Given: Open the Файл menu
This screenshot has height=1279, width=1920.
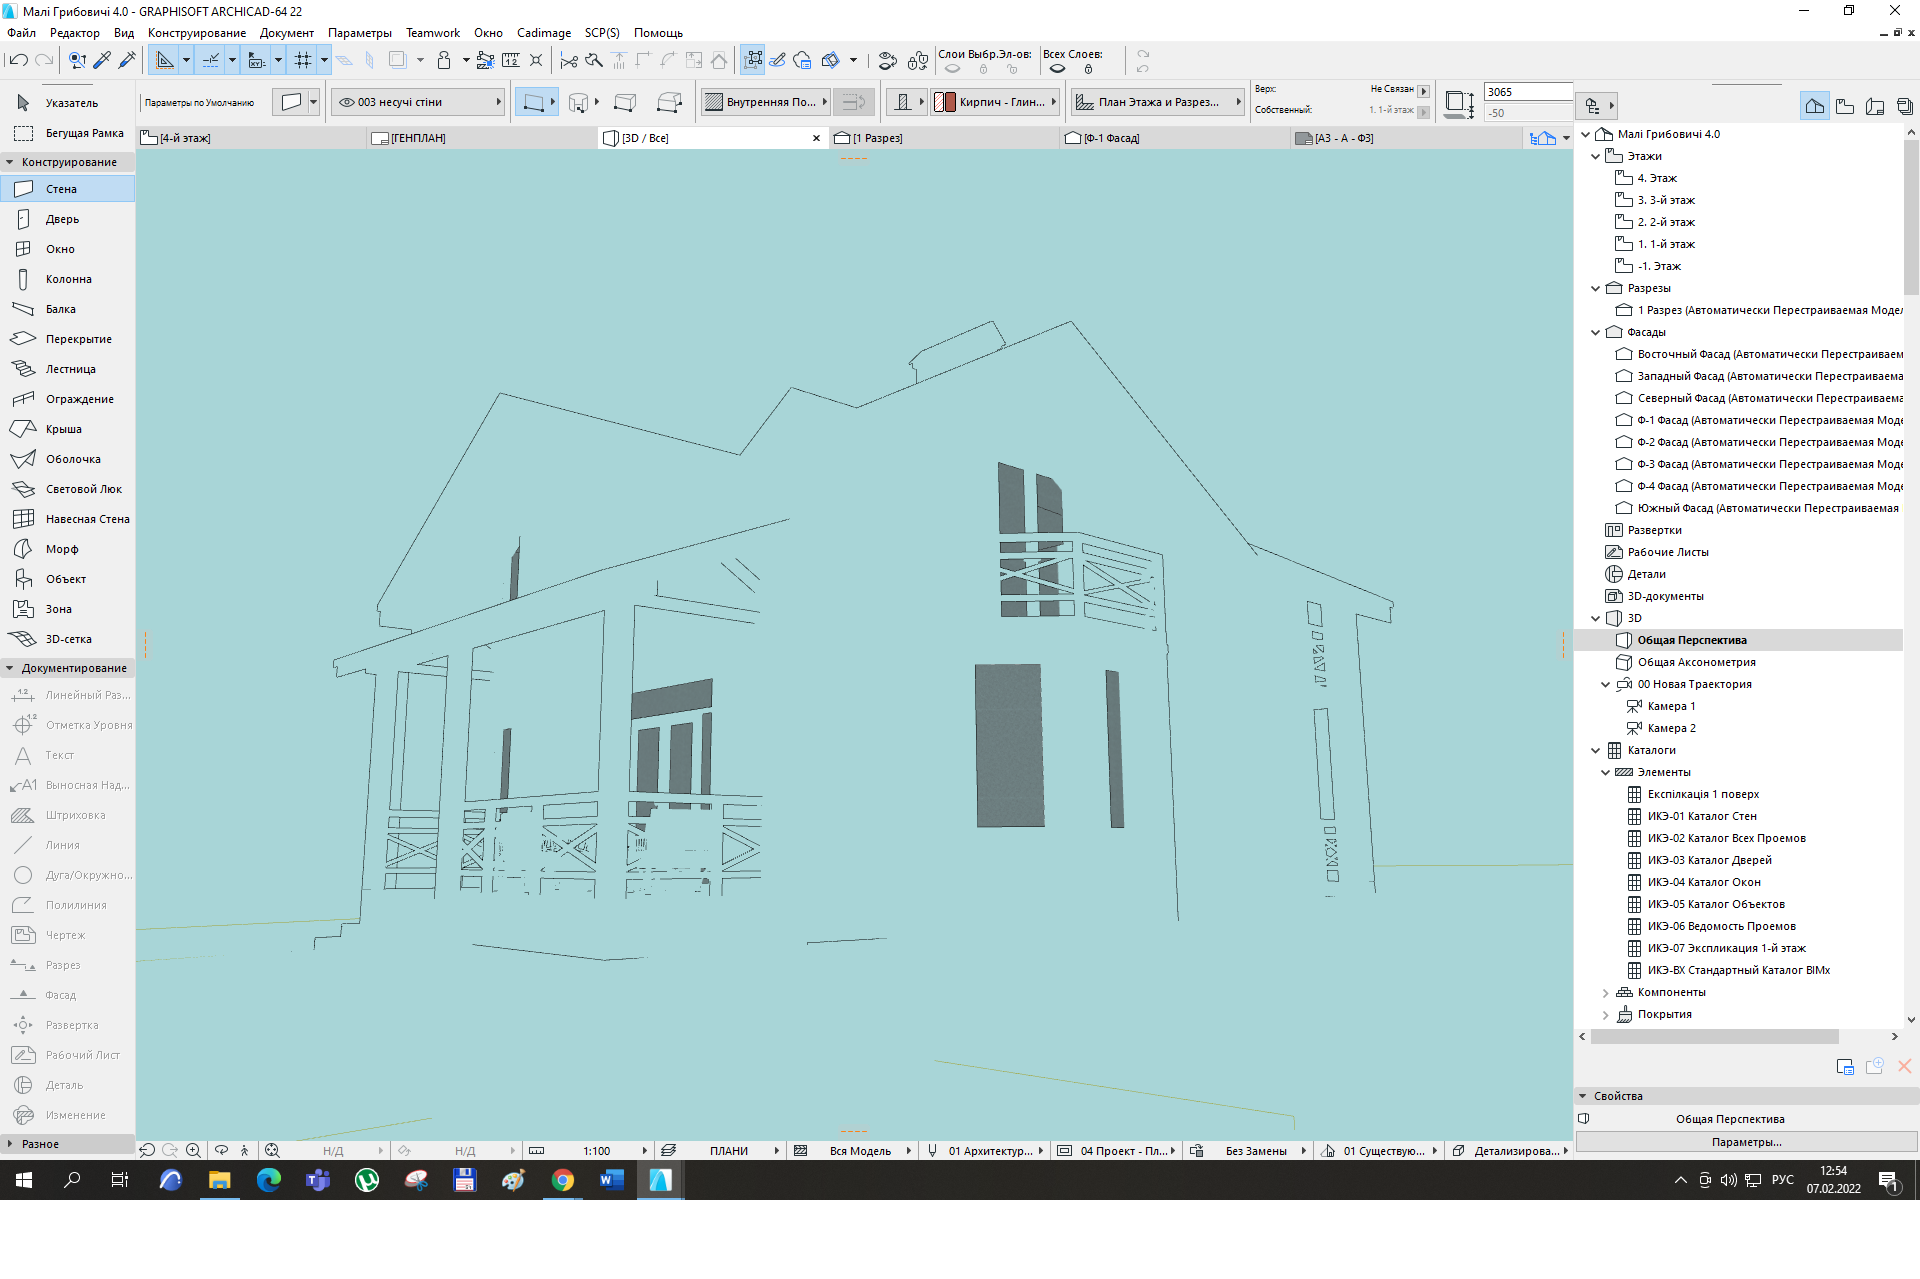Looking at the screenshot, I should pyautogui.click(x=21, y=33).
